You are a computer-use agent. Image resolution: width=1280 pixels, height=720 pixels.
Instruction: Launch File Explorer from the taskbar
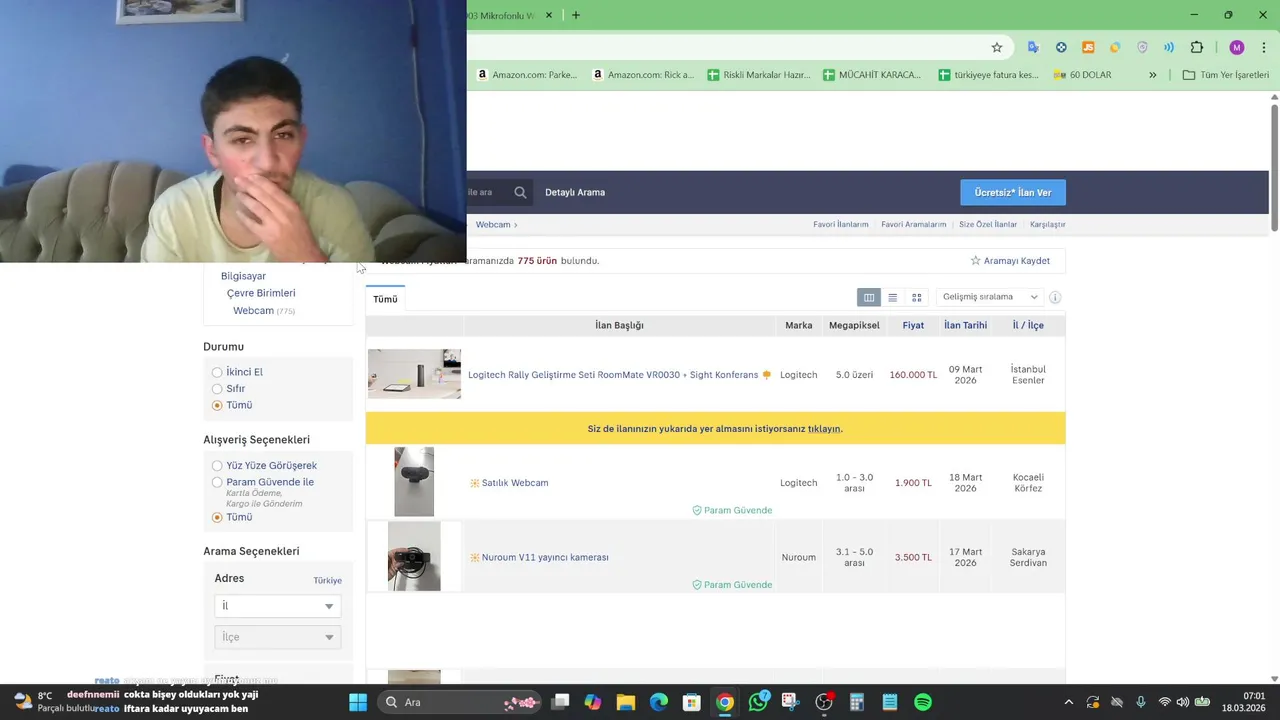click(626, 702)
